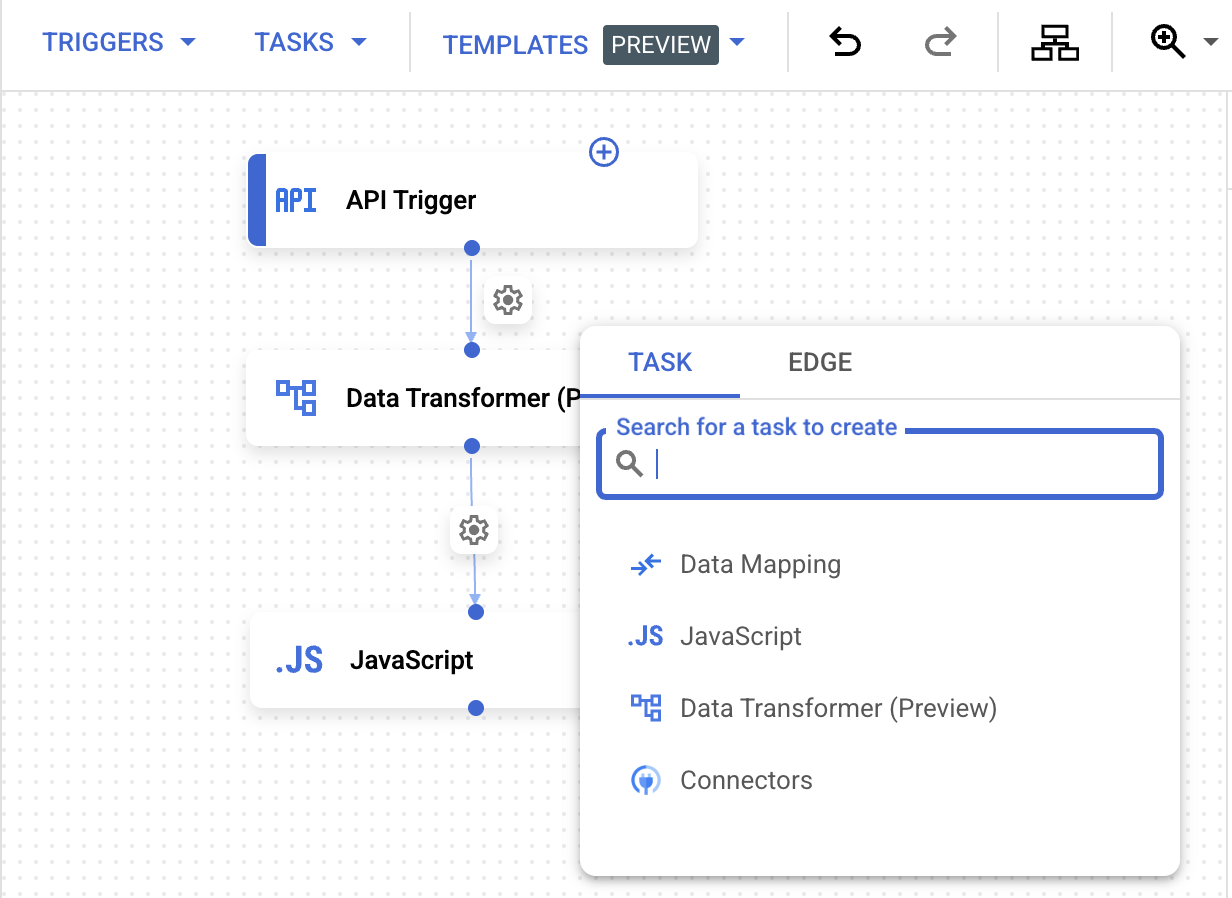Click the undo icon in the toolbar
Screen dimensions: 1232x898
click(x=843, y=43)
